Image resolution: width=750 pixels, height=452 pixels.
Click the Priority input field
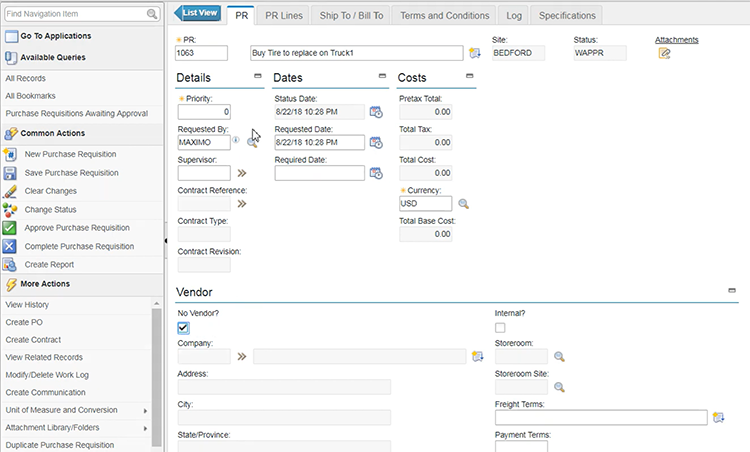(x=204, y=112)
